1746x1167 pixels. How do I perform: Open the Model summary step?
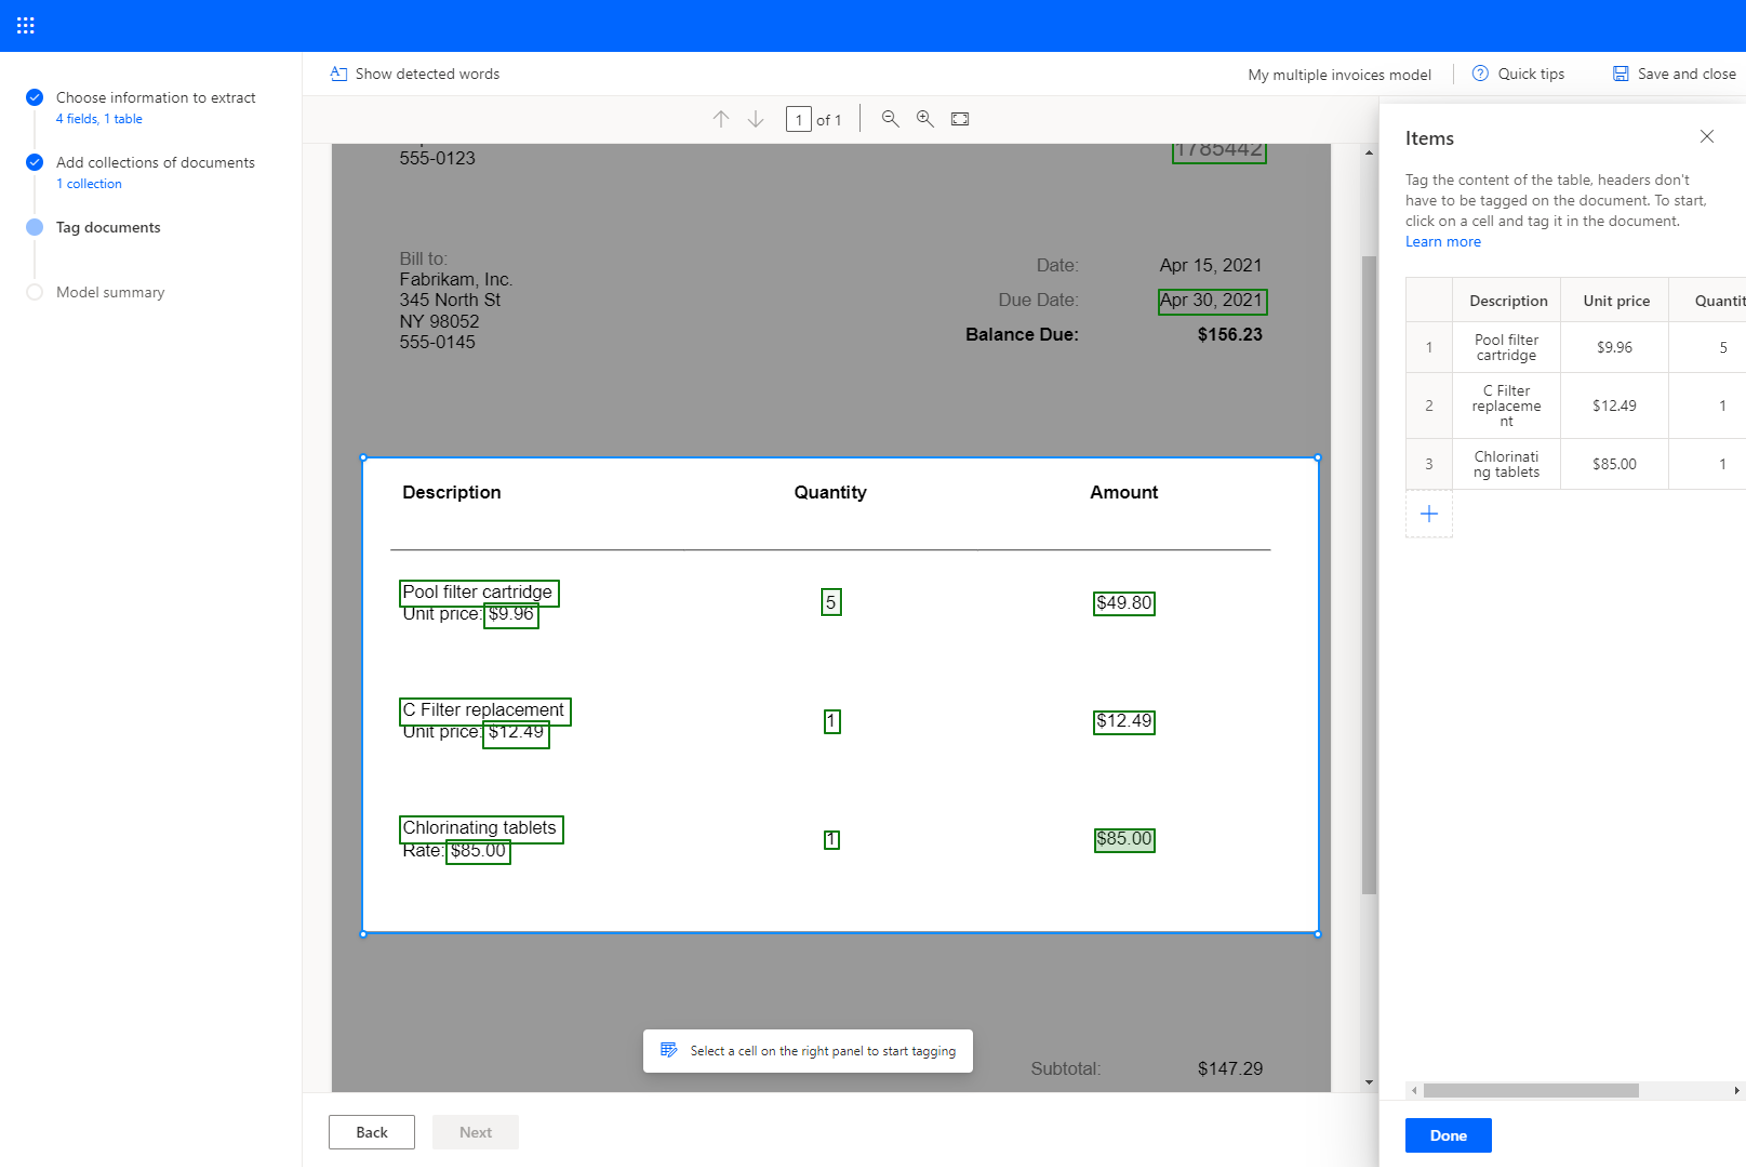click(x=110, y=292)
